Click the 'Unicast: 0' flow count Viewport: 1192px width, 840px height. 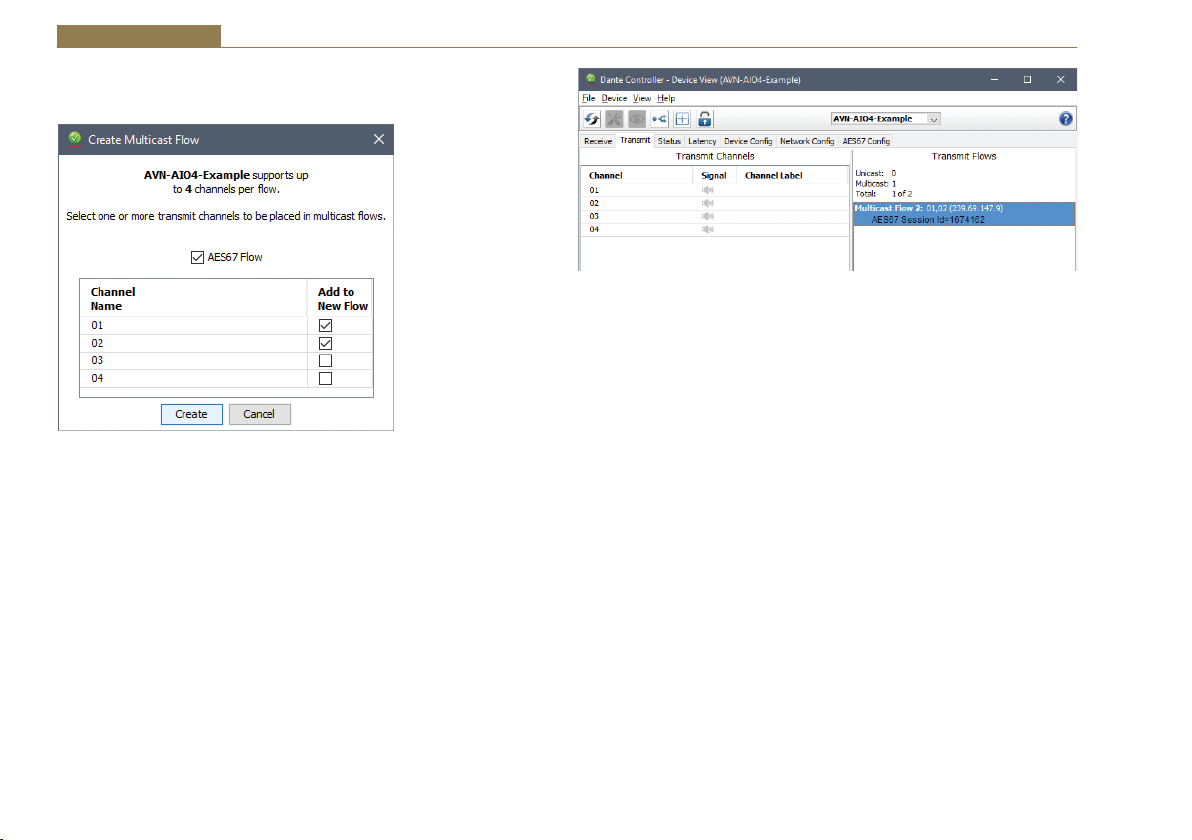click(876, 173)
